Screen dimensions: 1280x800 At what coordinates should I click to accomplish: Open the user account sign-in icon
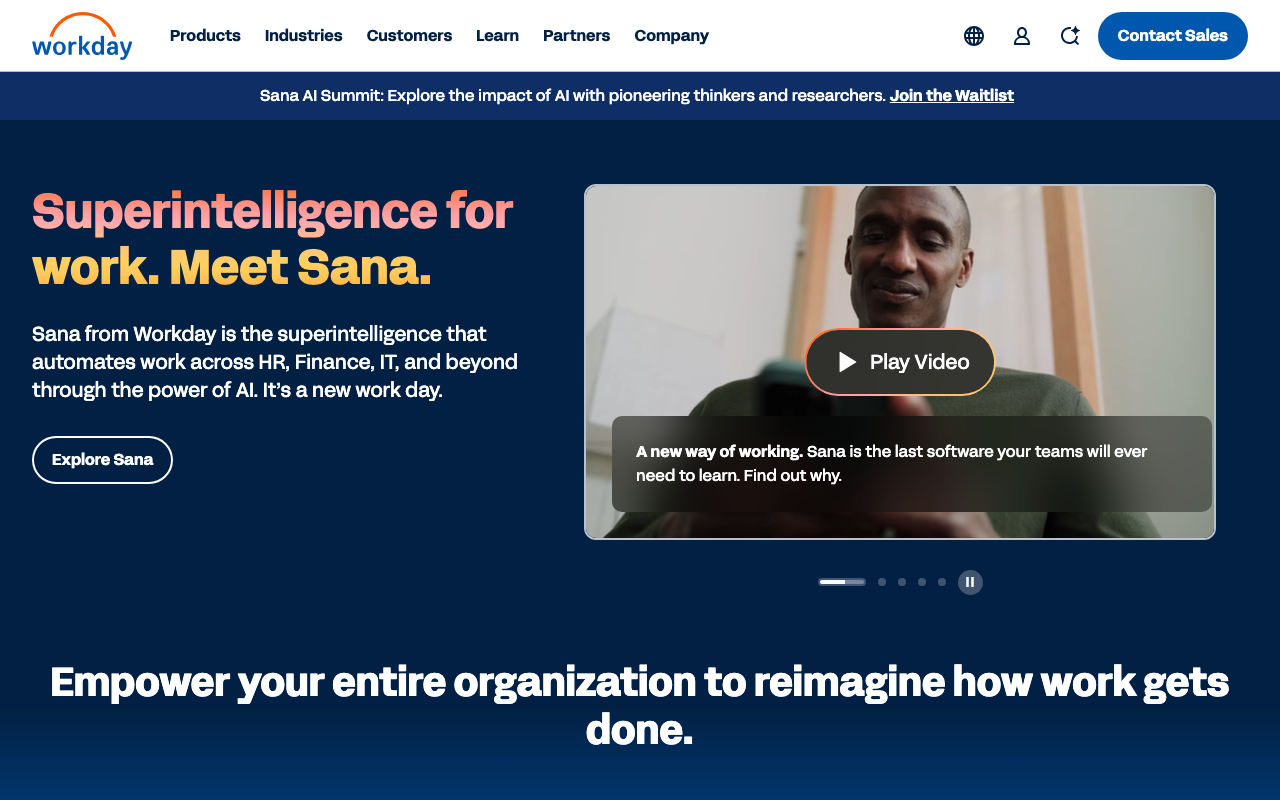click(1022, 36)
